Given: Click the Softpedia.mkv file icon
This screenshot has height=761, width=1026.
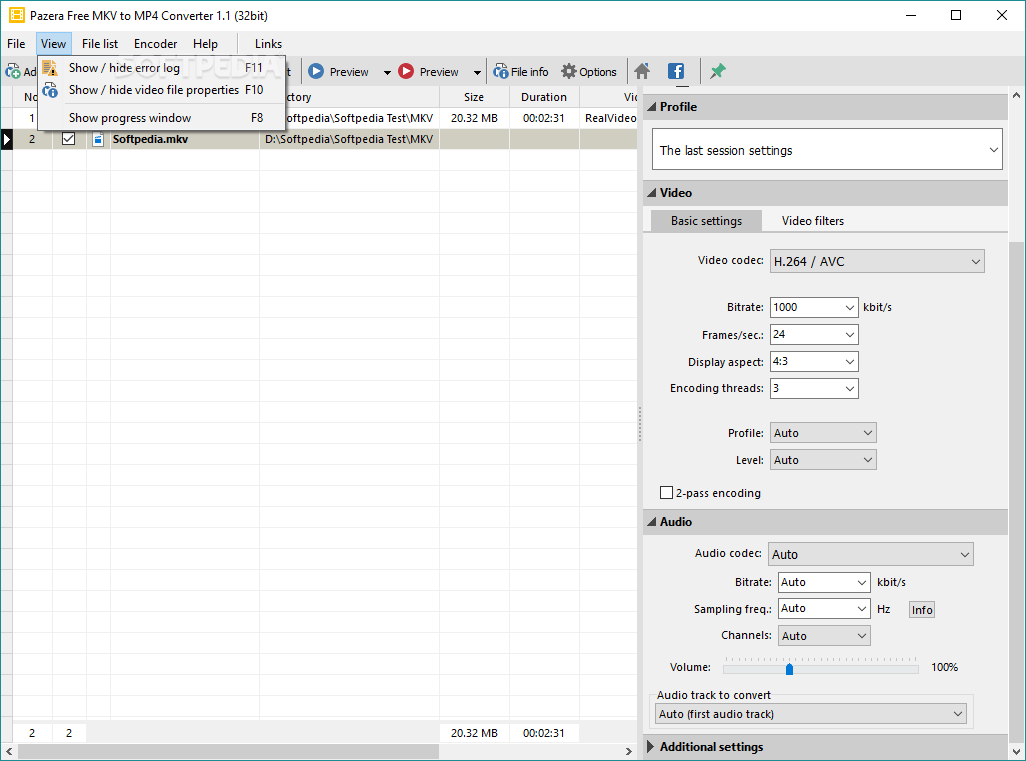Looking at the screenshot, I should tap(98, 139).
